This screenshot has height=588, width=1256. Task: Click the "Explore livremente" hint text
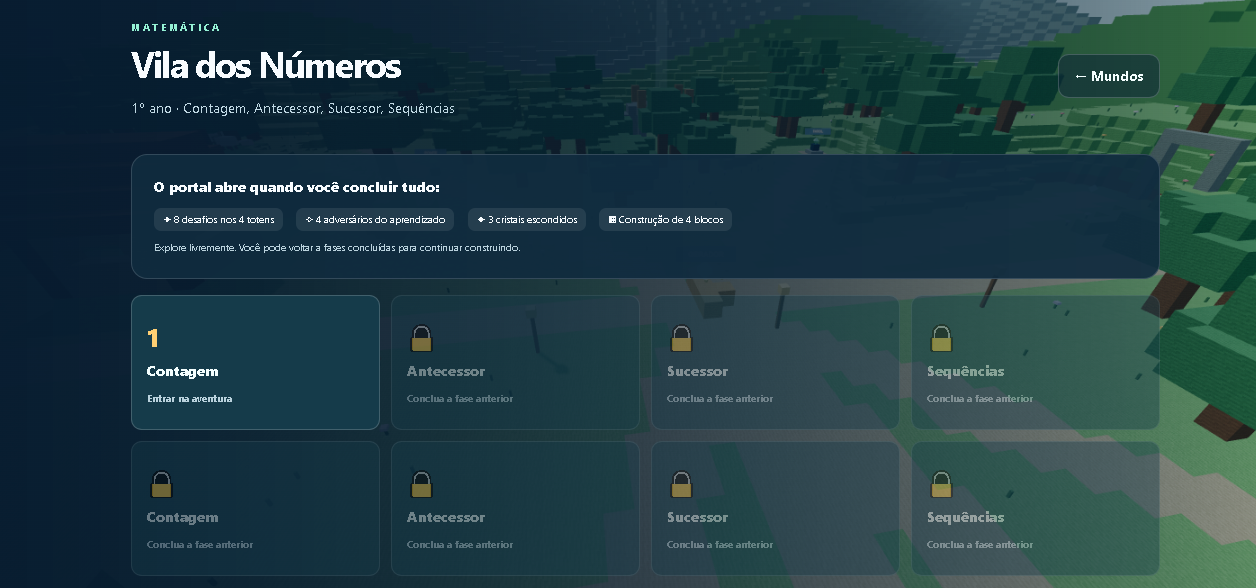tap(337, 247)
